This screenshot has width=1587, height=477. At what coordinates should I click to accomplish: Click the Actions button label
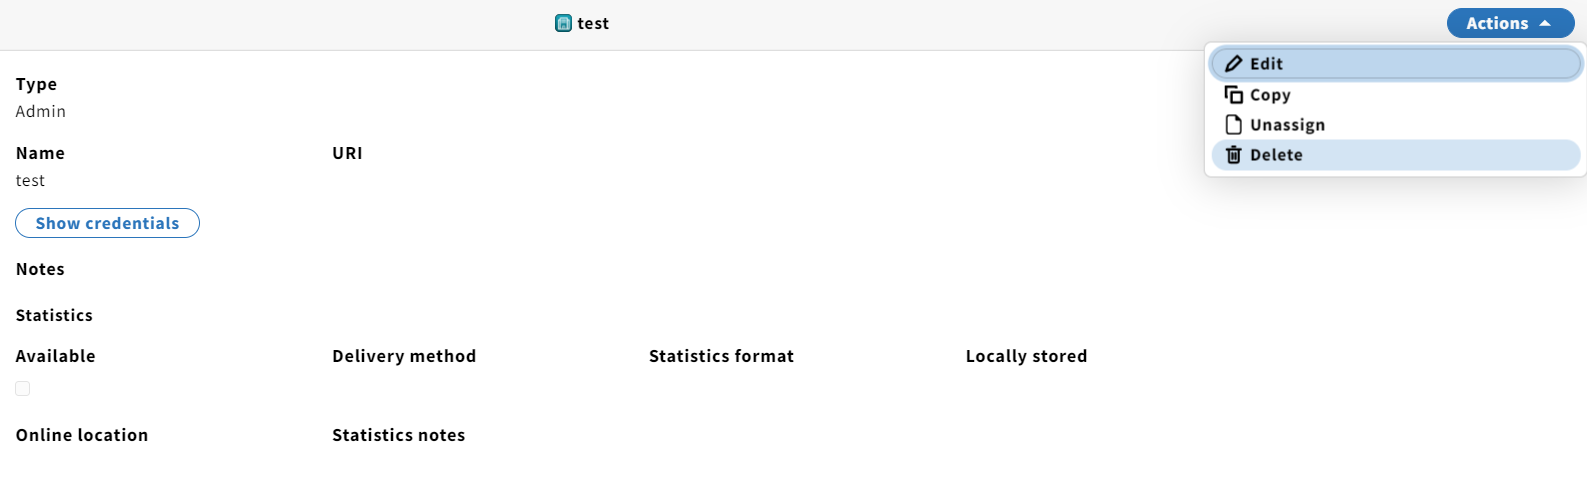1497,23
